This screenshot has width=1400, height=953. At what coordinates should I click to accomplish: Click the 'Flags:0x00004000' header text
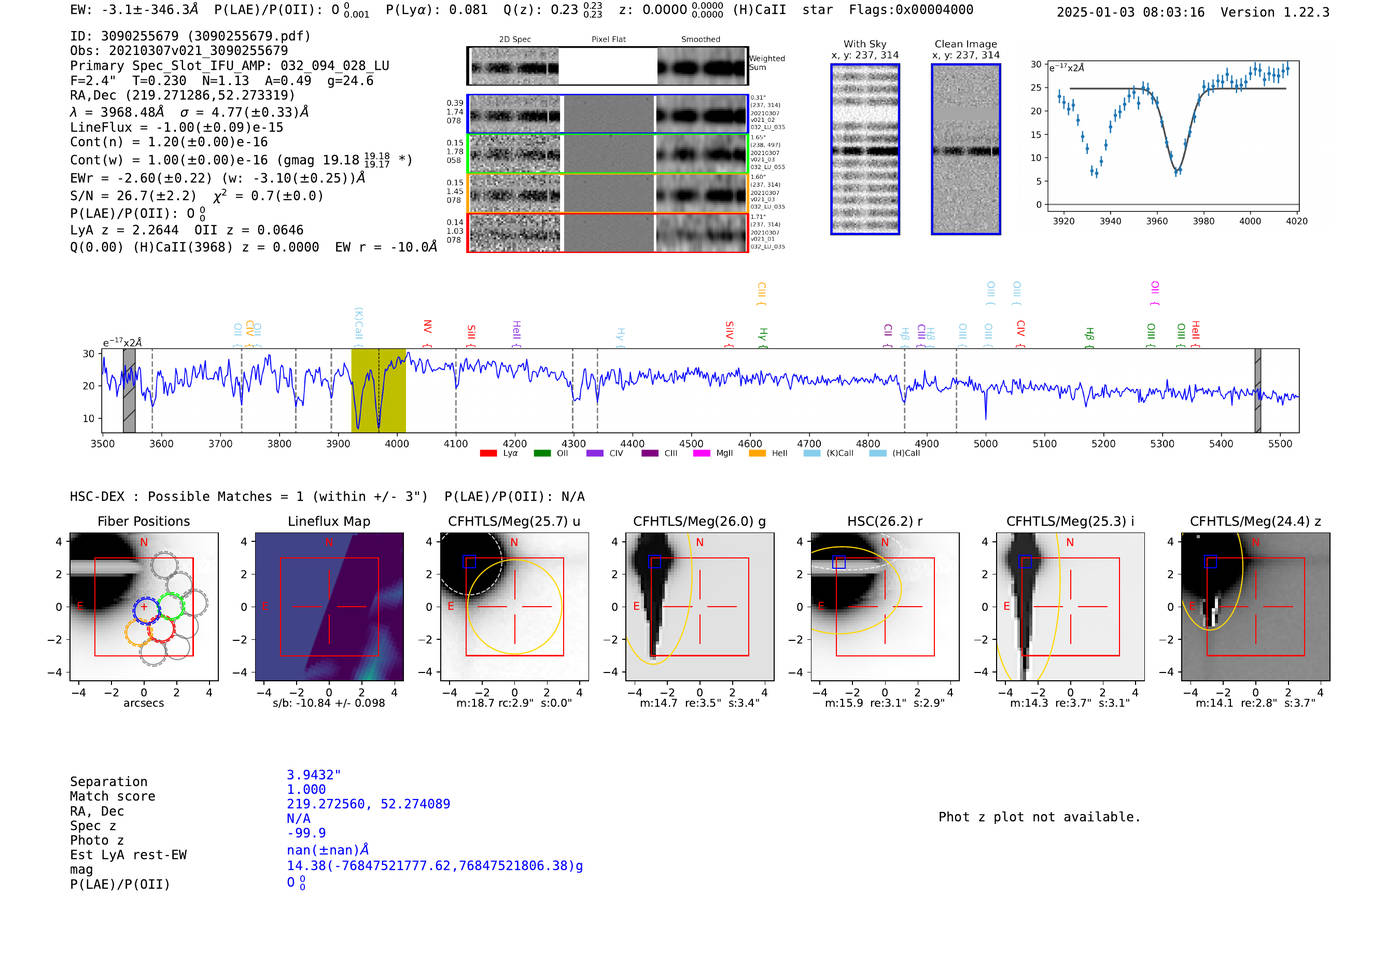911,10
